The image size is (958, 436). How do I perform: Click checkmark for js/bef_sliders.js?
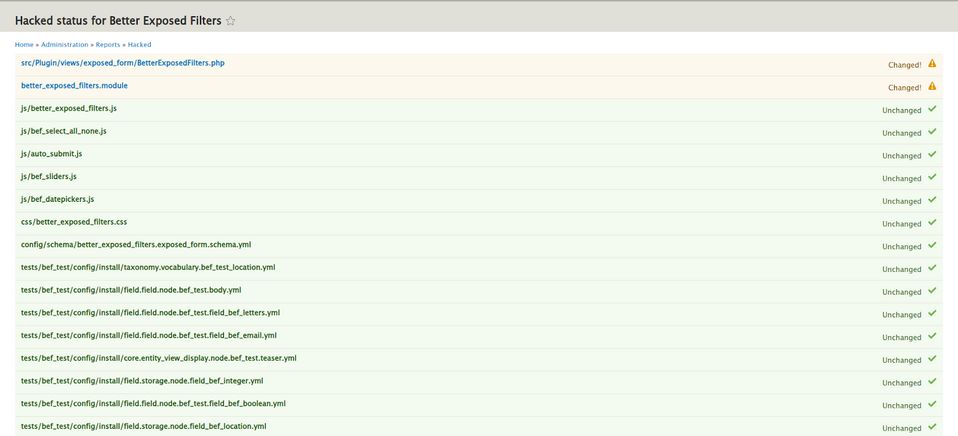[x=932, y=176]
